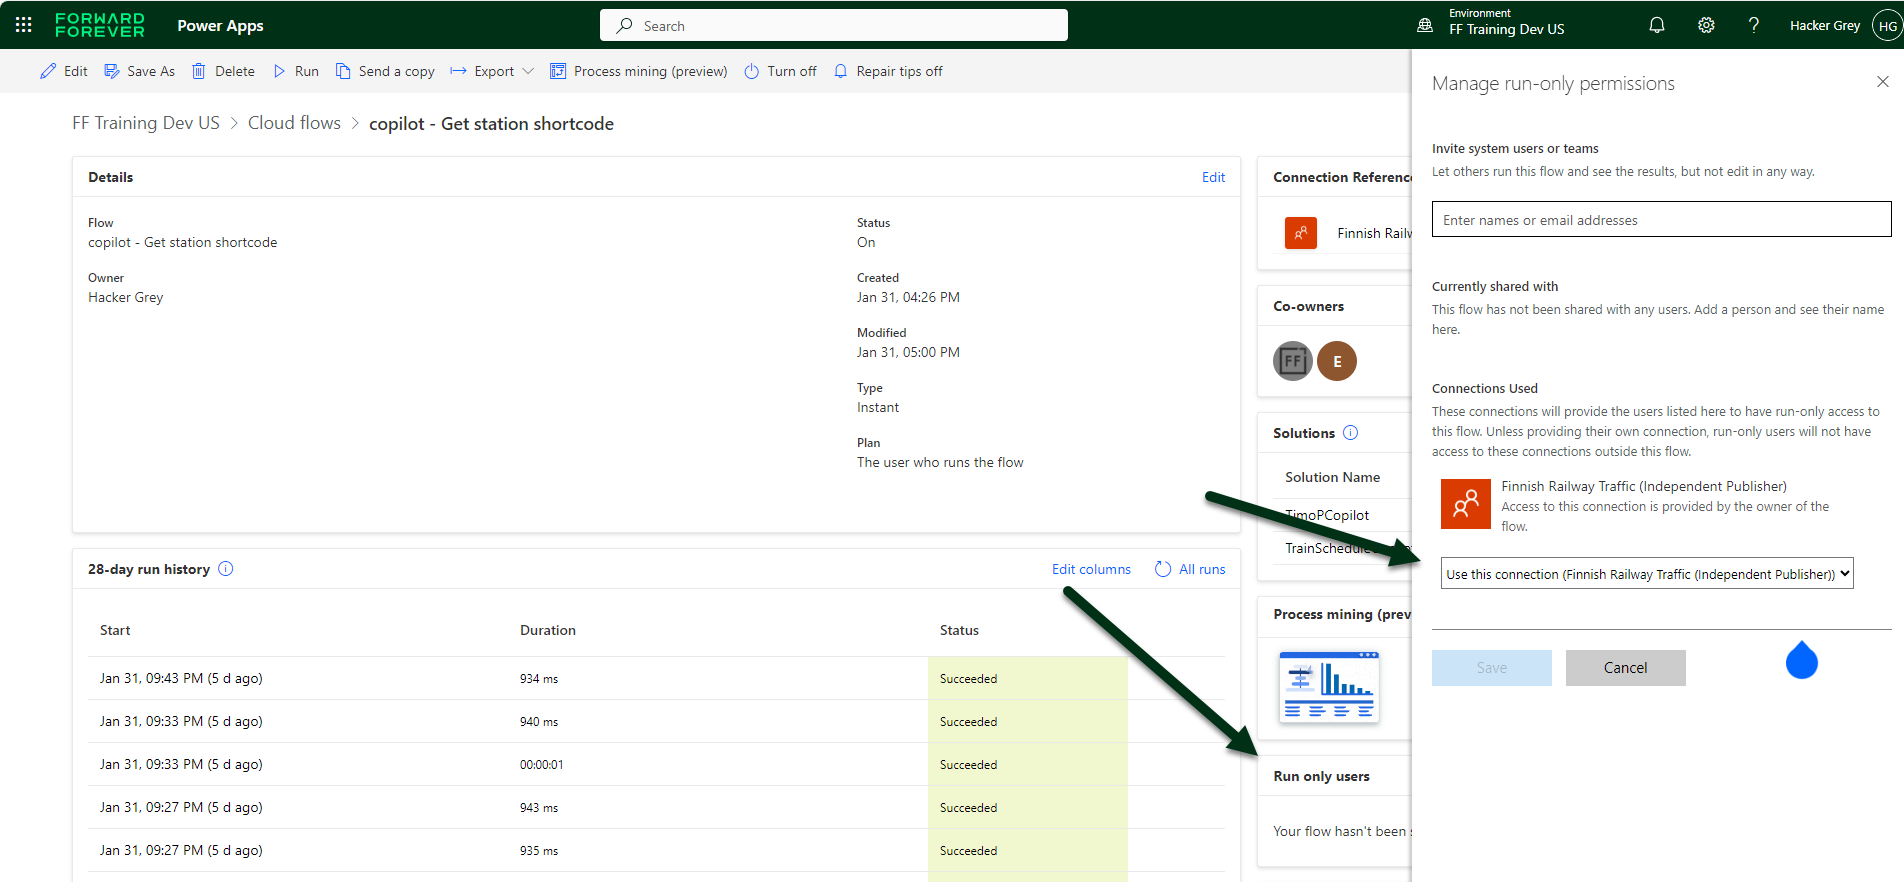The height and width of the screenshot is (882, 1904).
Task: Click the Finnish Railway connection reference icon
Action: (1300, 233)
